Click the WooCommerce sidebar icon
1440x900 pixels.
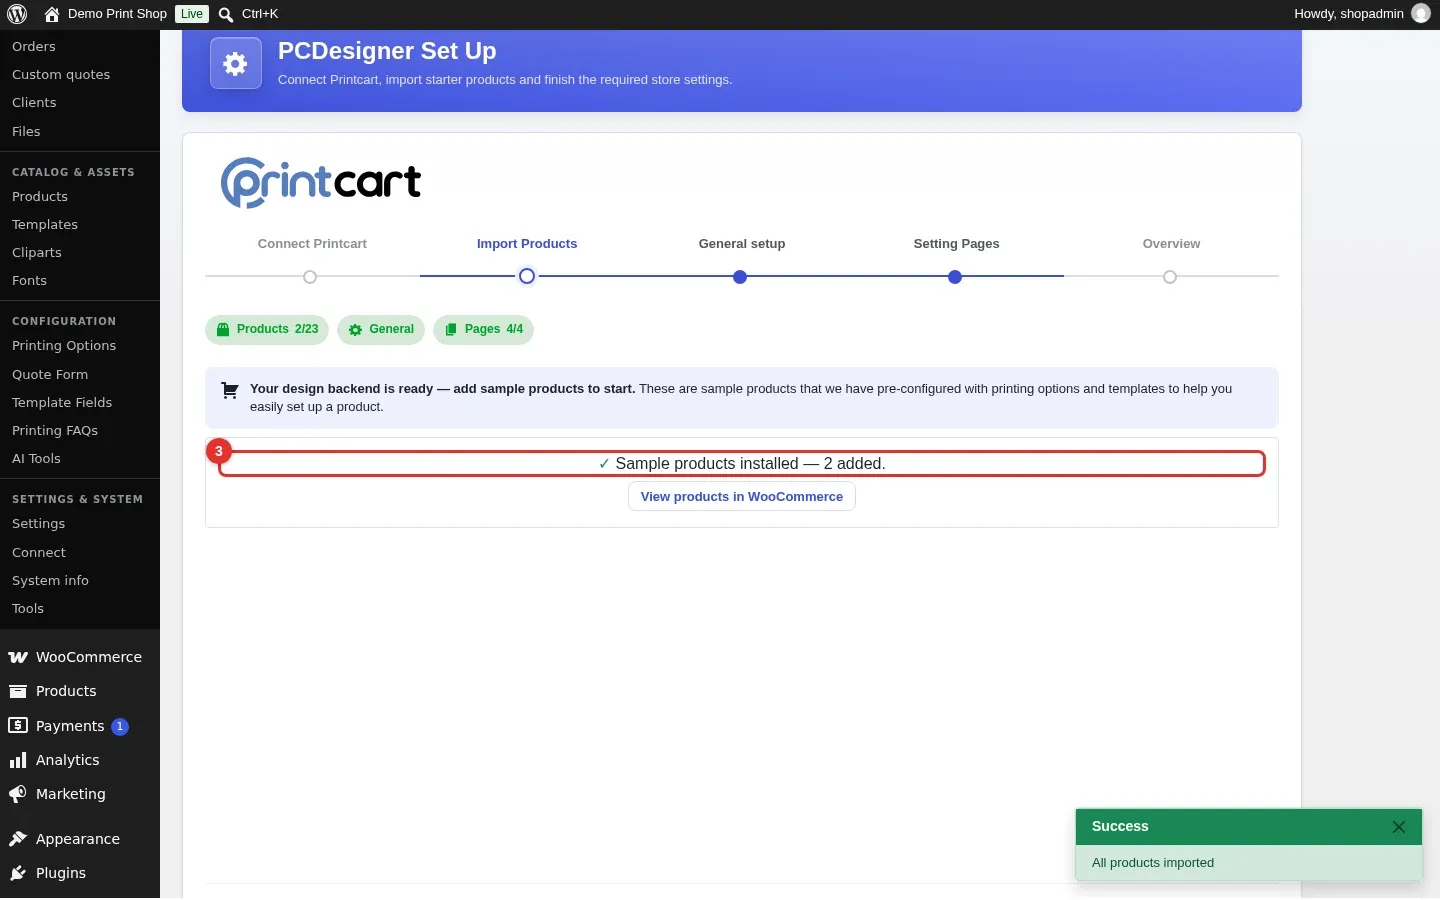18,657
